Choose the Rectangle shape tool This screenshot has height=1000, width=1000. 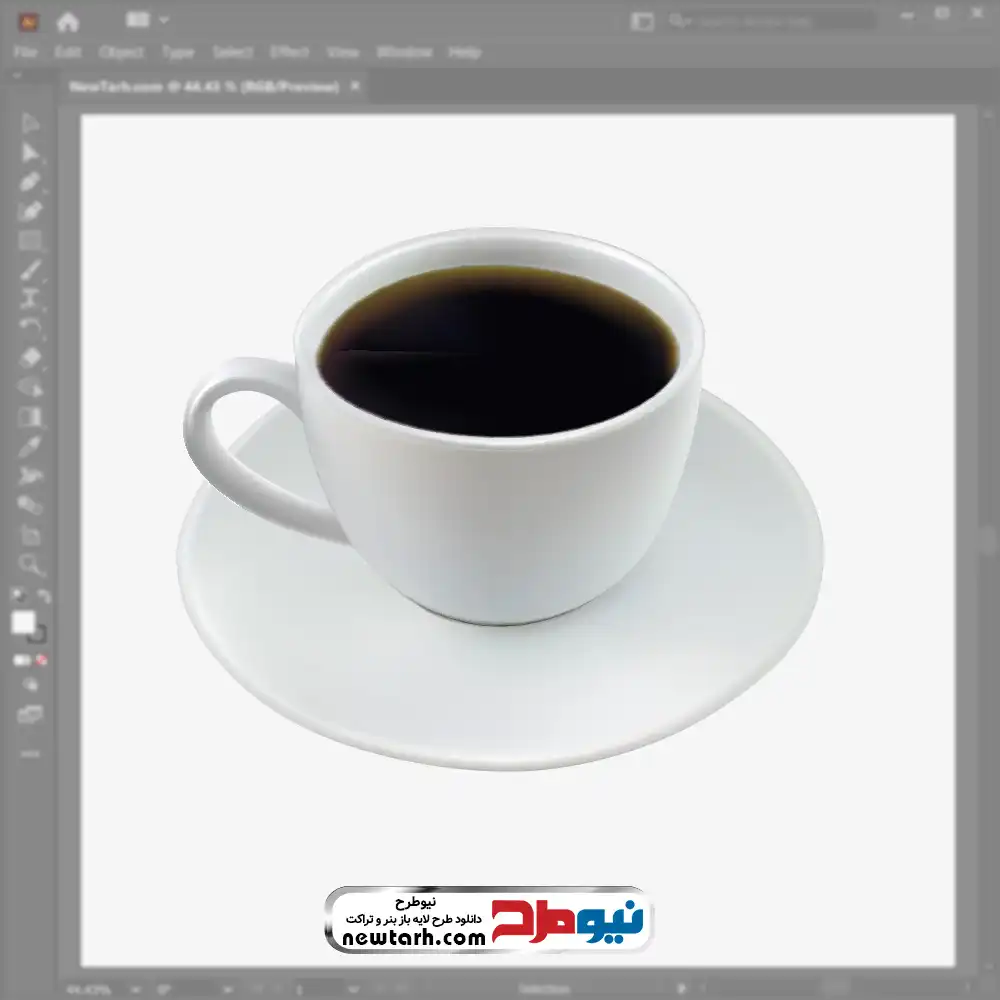coord(30,240)
